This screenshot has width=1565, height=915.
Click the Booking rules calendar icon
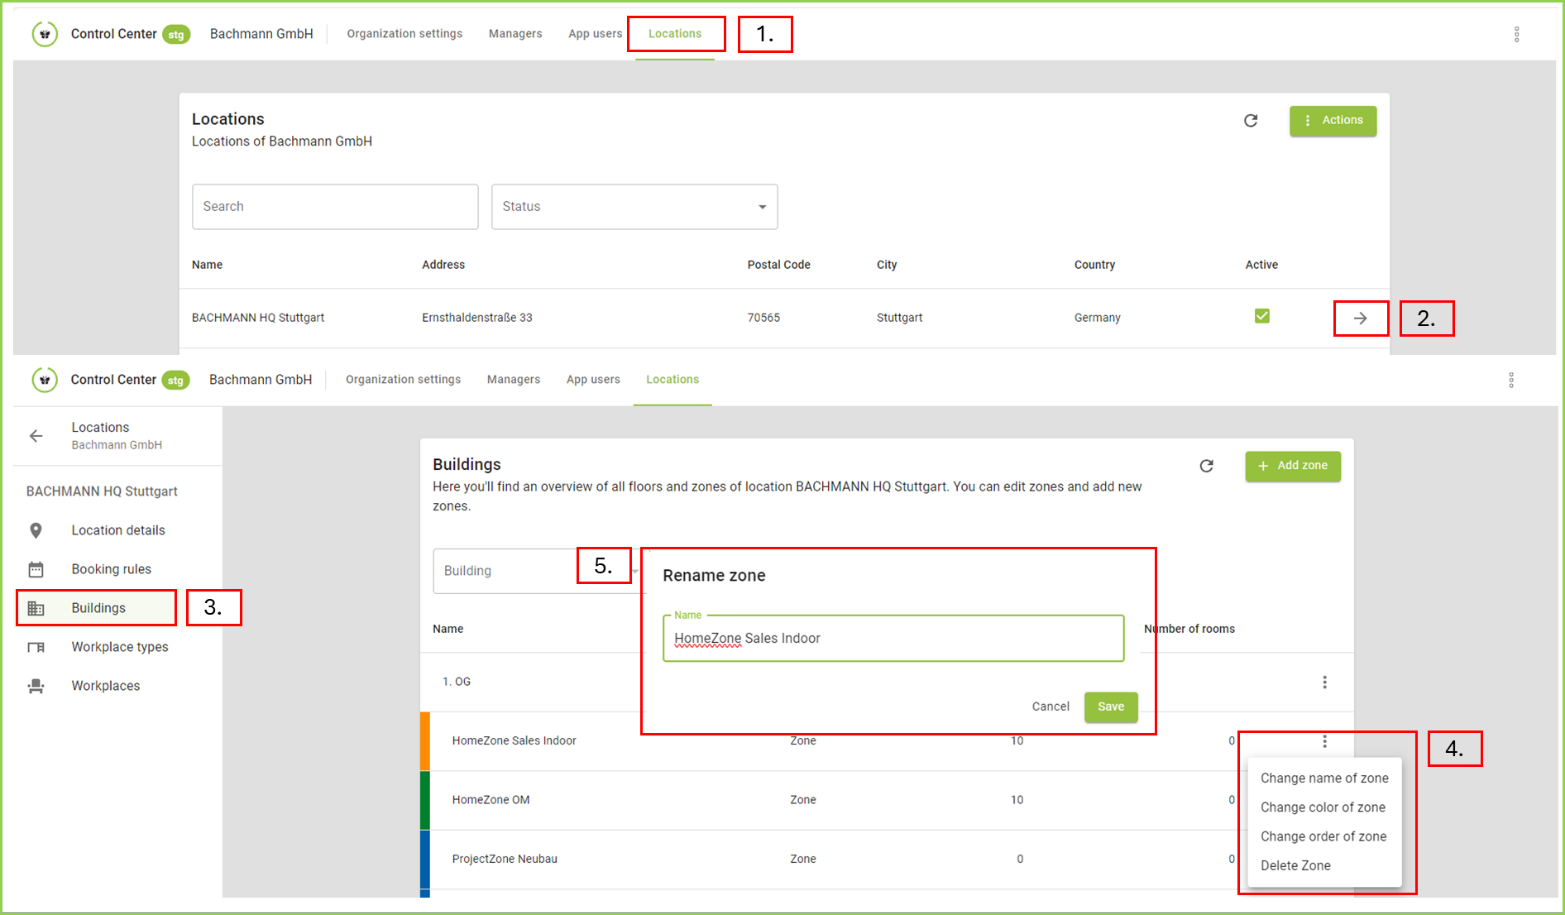[x=36, y=570]
